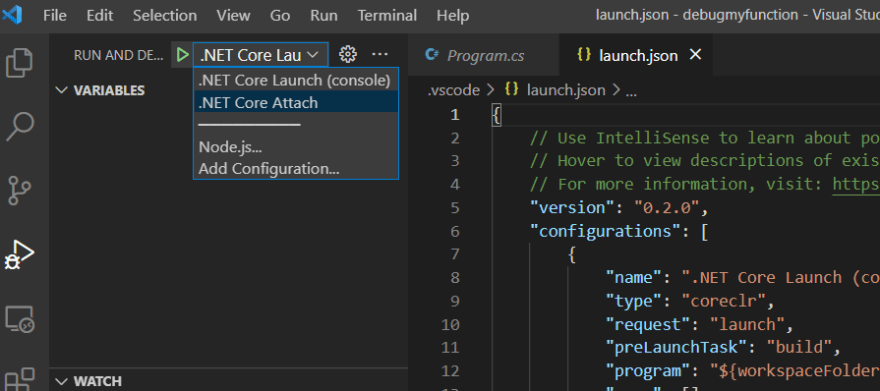The height and width of the screenshot is (391, 880).
Task: Start debugging with the green play button
Action: click(x=182, y=55)
